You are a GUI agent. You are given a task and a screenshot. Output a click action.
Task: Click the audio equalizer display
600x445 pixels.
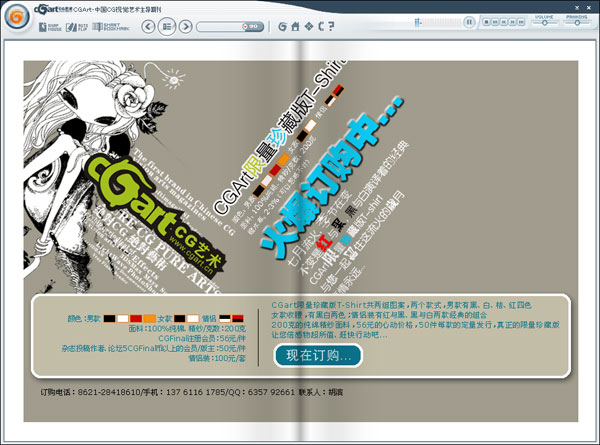tap(436, 23)
